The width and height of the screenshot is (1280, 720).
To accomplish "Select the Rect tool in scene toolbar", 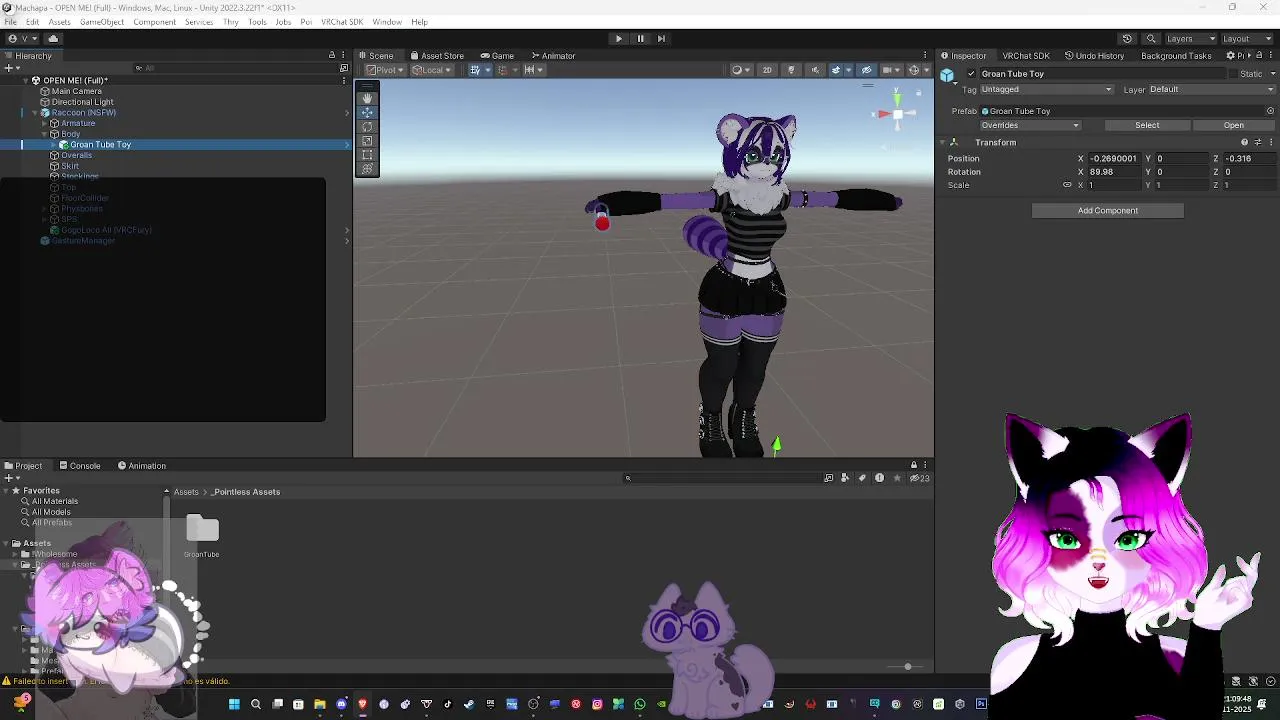I will [x=367, y=154].
